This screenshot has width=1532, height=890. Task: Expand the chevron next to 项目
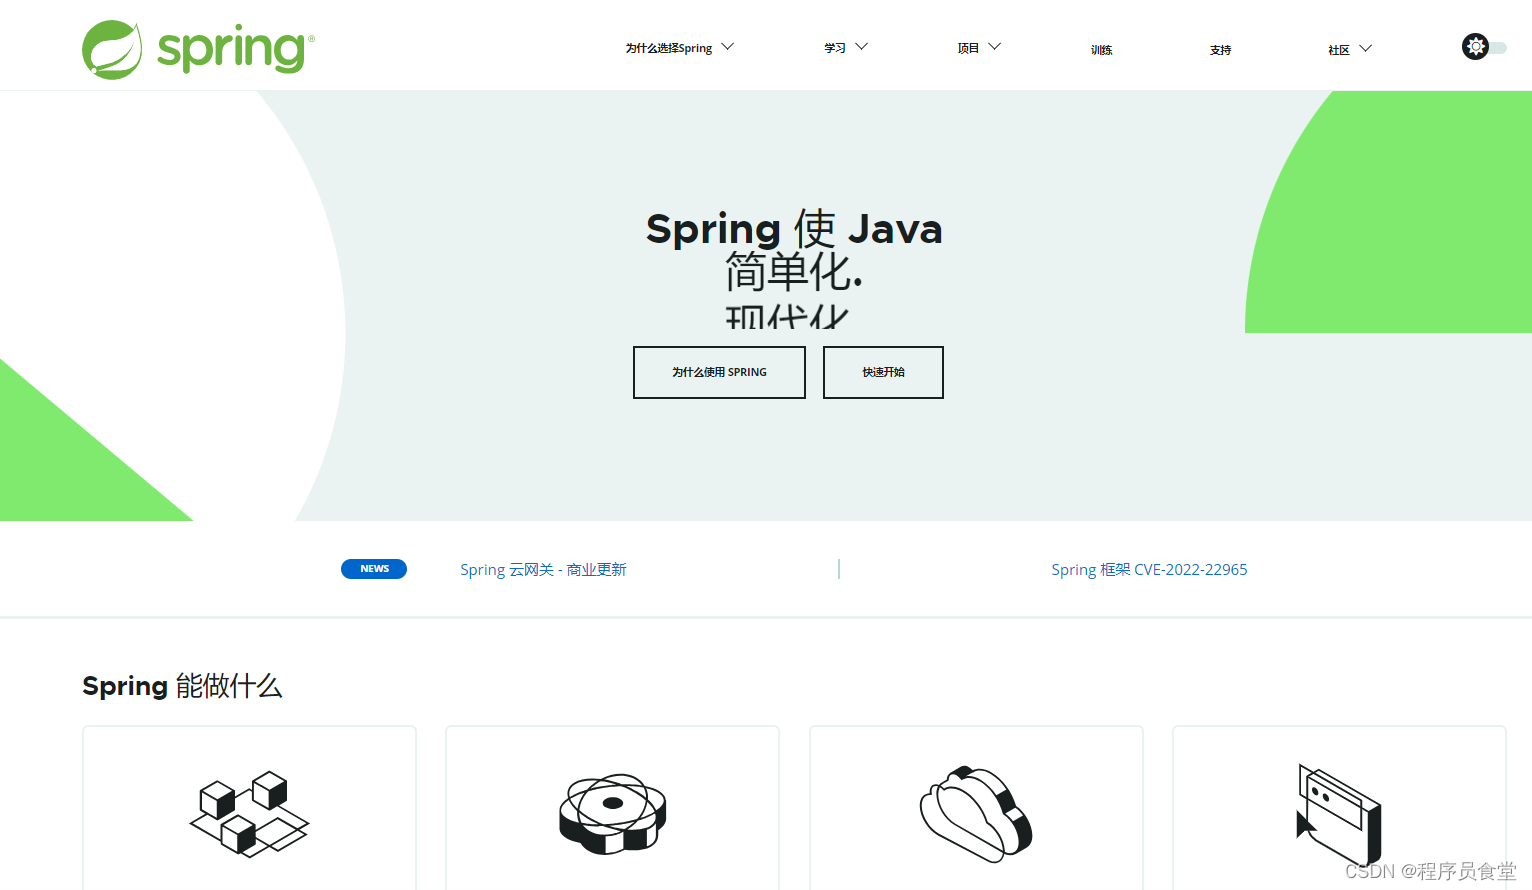point(995,47)
